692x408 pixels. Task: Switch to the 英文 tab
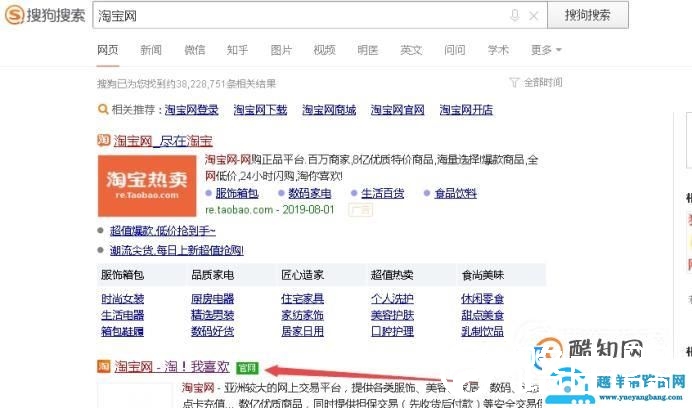click(x=411, y=50)
